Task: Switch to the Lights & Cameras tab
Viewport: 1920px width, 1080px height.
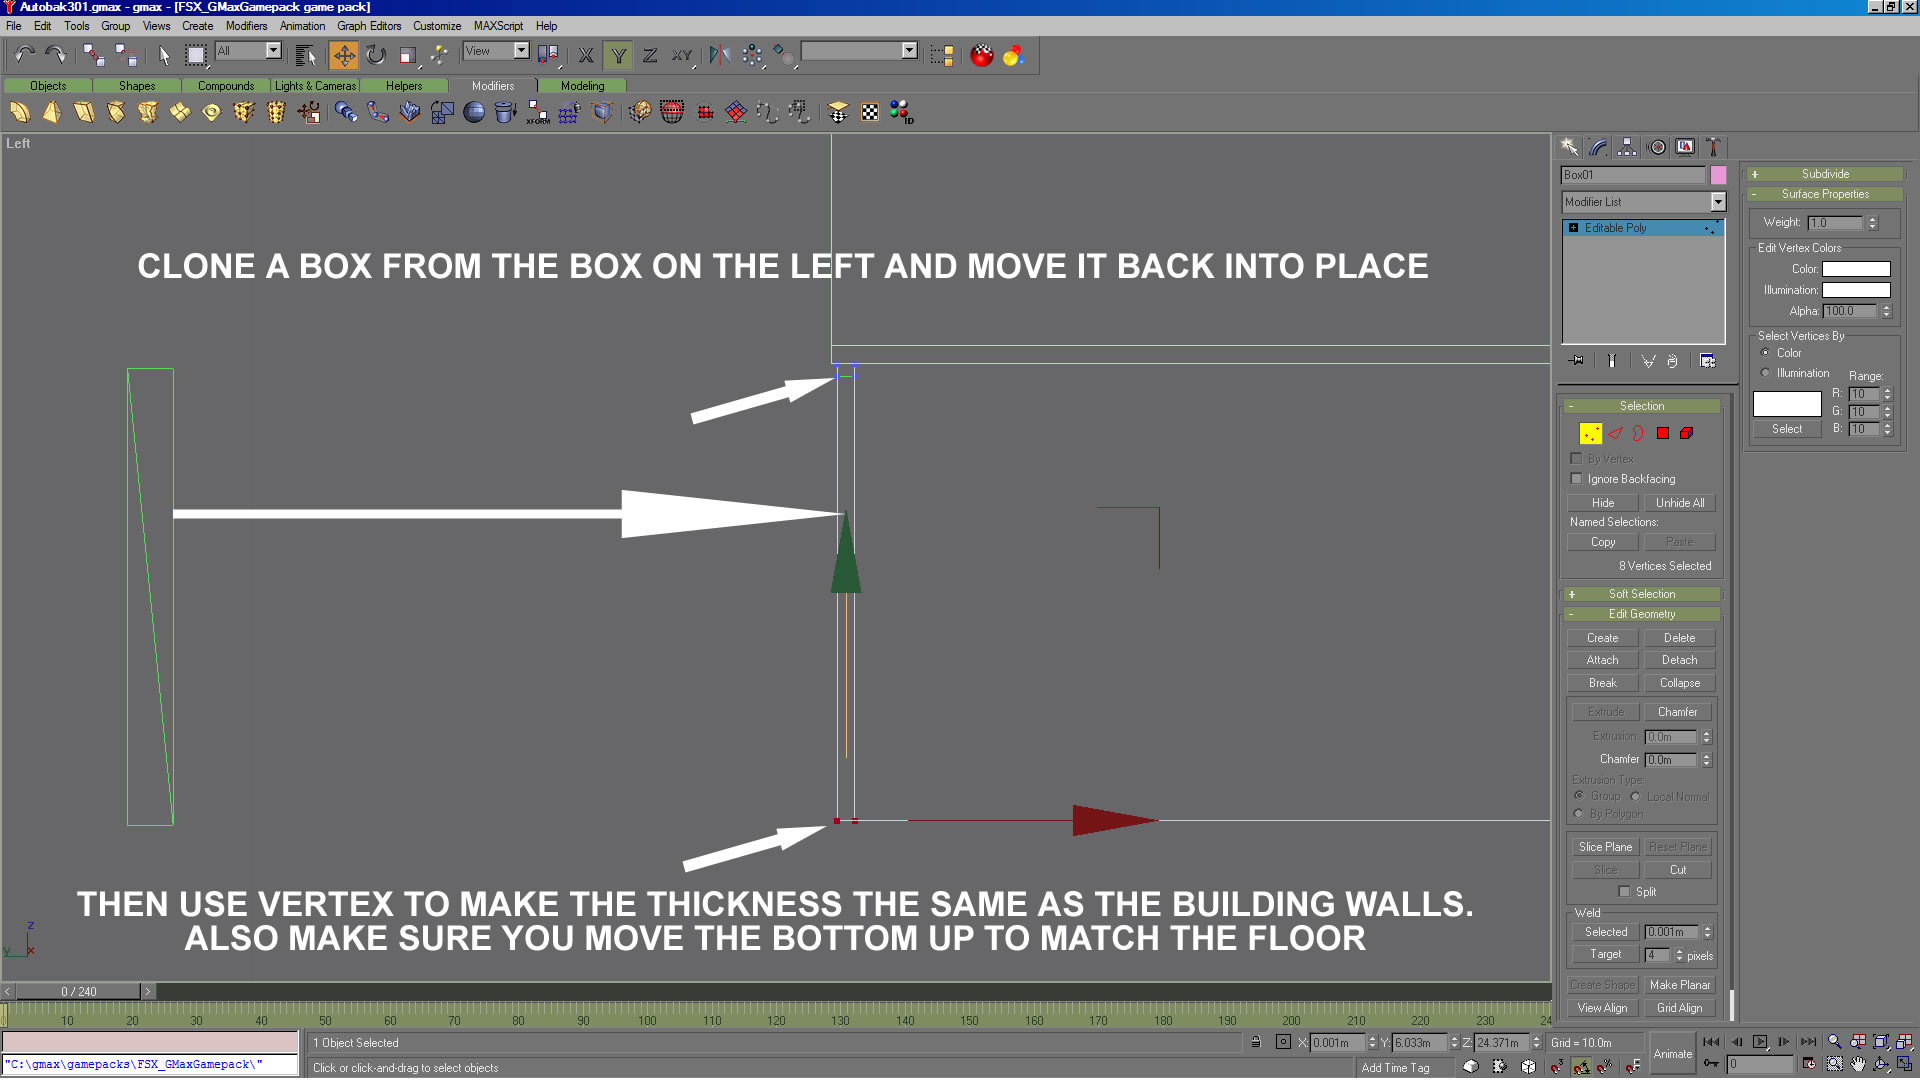Action: click(x=315, y=86)
